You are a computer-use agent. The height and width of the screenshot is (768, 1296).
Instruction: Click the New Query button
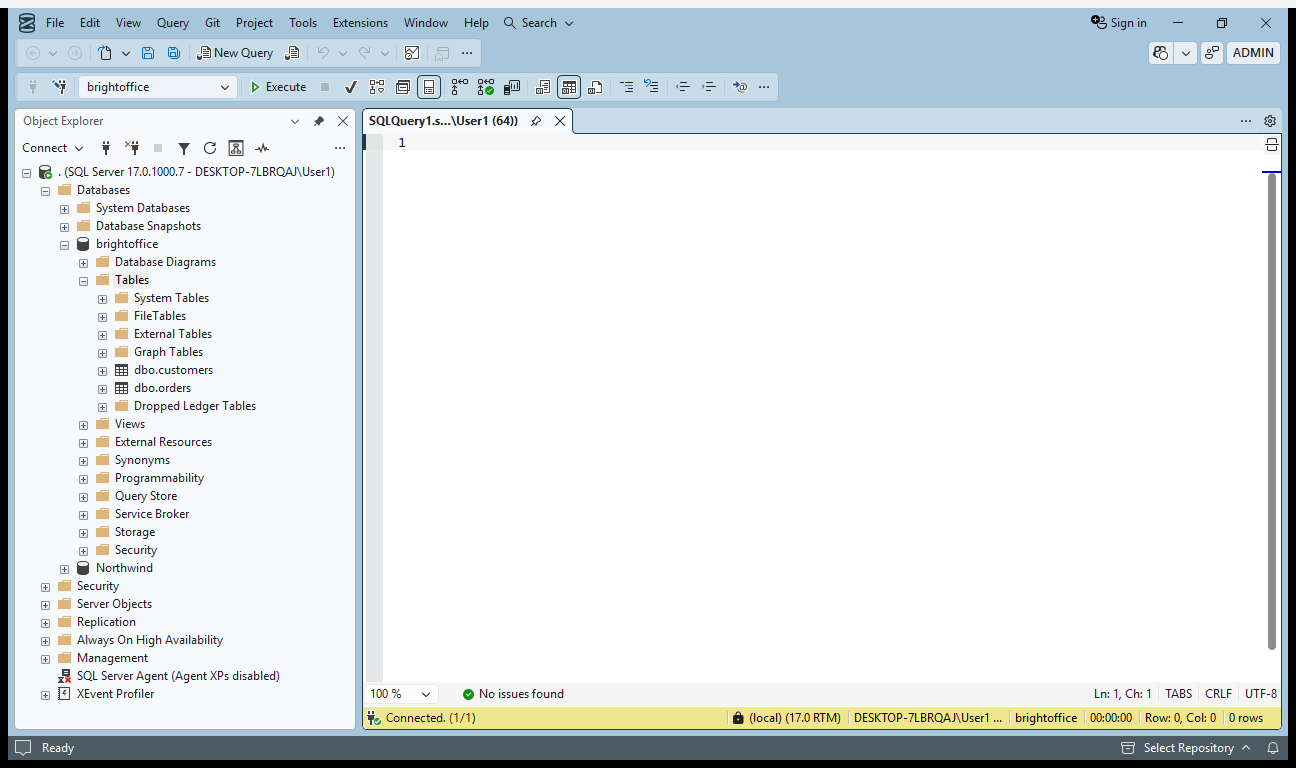[235, 53]
